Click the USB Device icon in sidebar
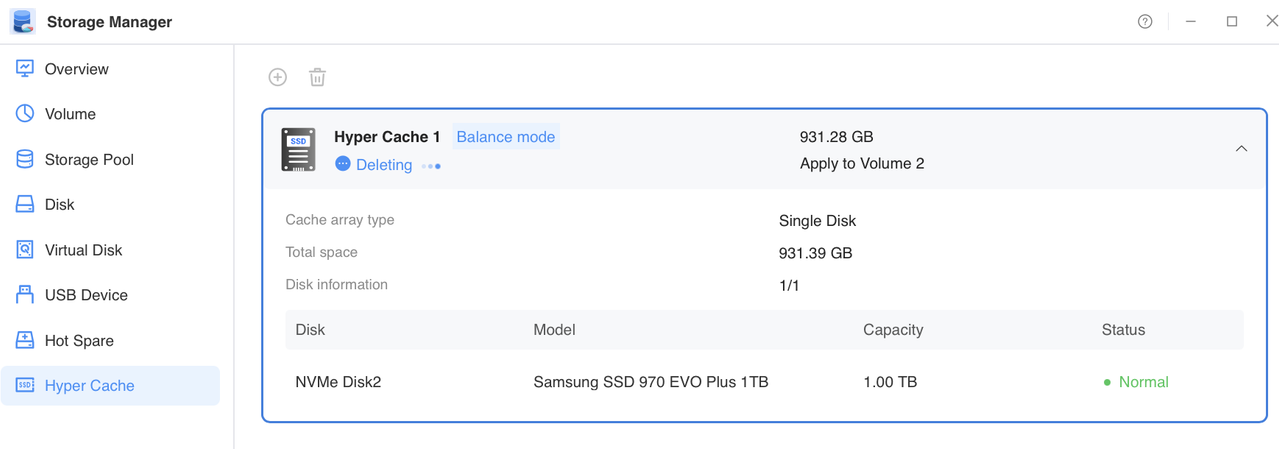 click(x=25, y=294)
